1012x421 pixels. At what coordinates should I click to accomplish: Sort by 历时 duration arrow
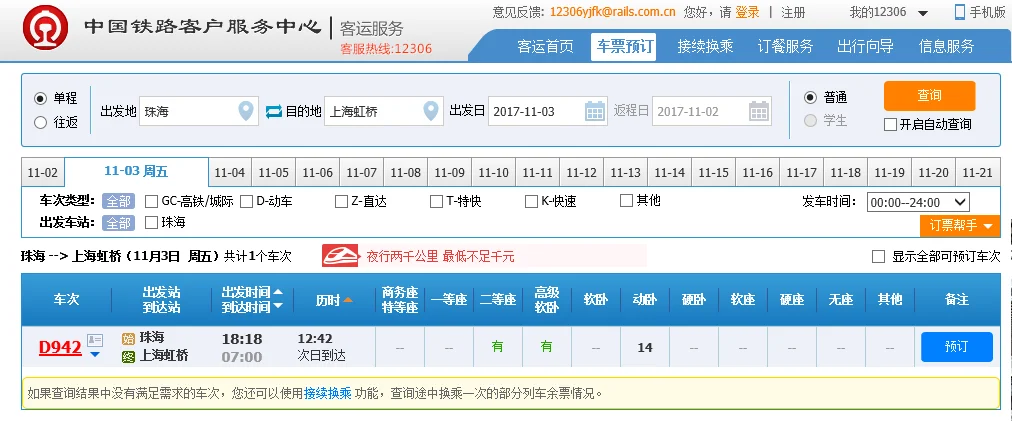tap(348, 300)
